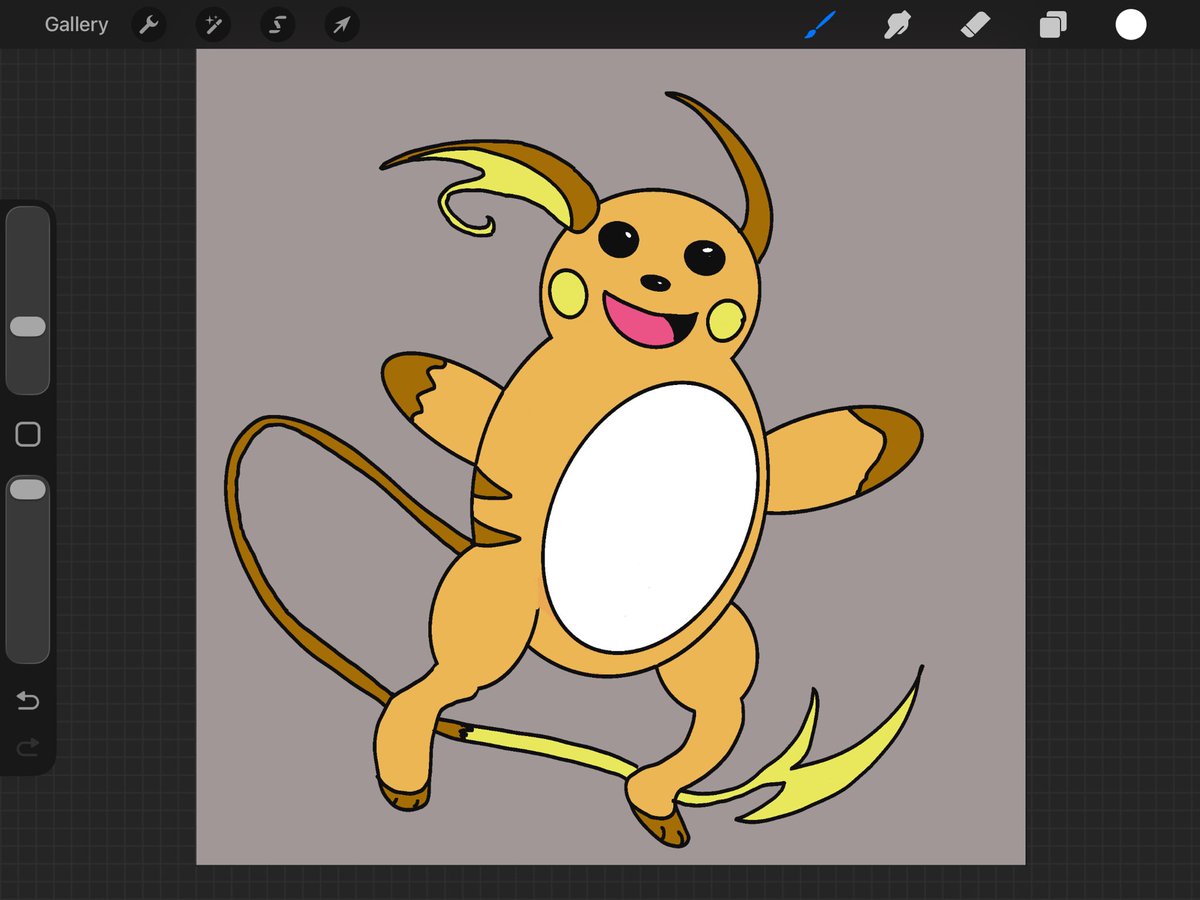Select the Brush tool
Viewport: 1200px width, 900px height.
tap(820, 25)
